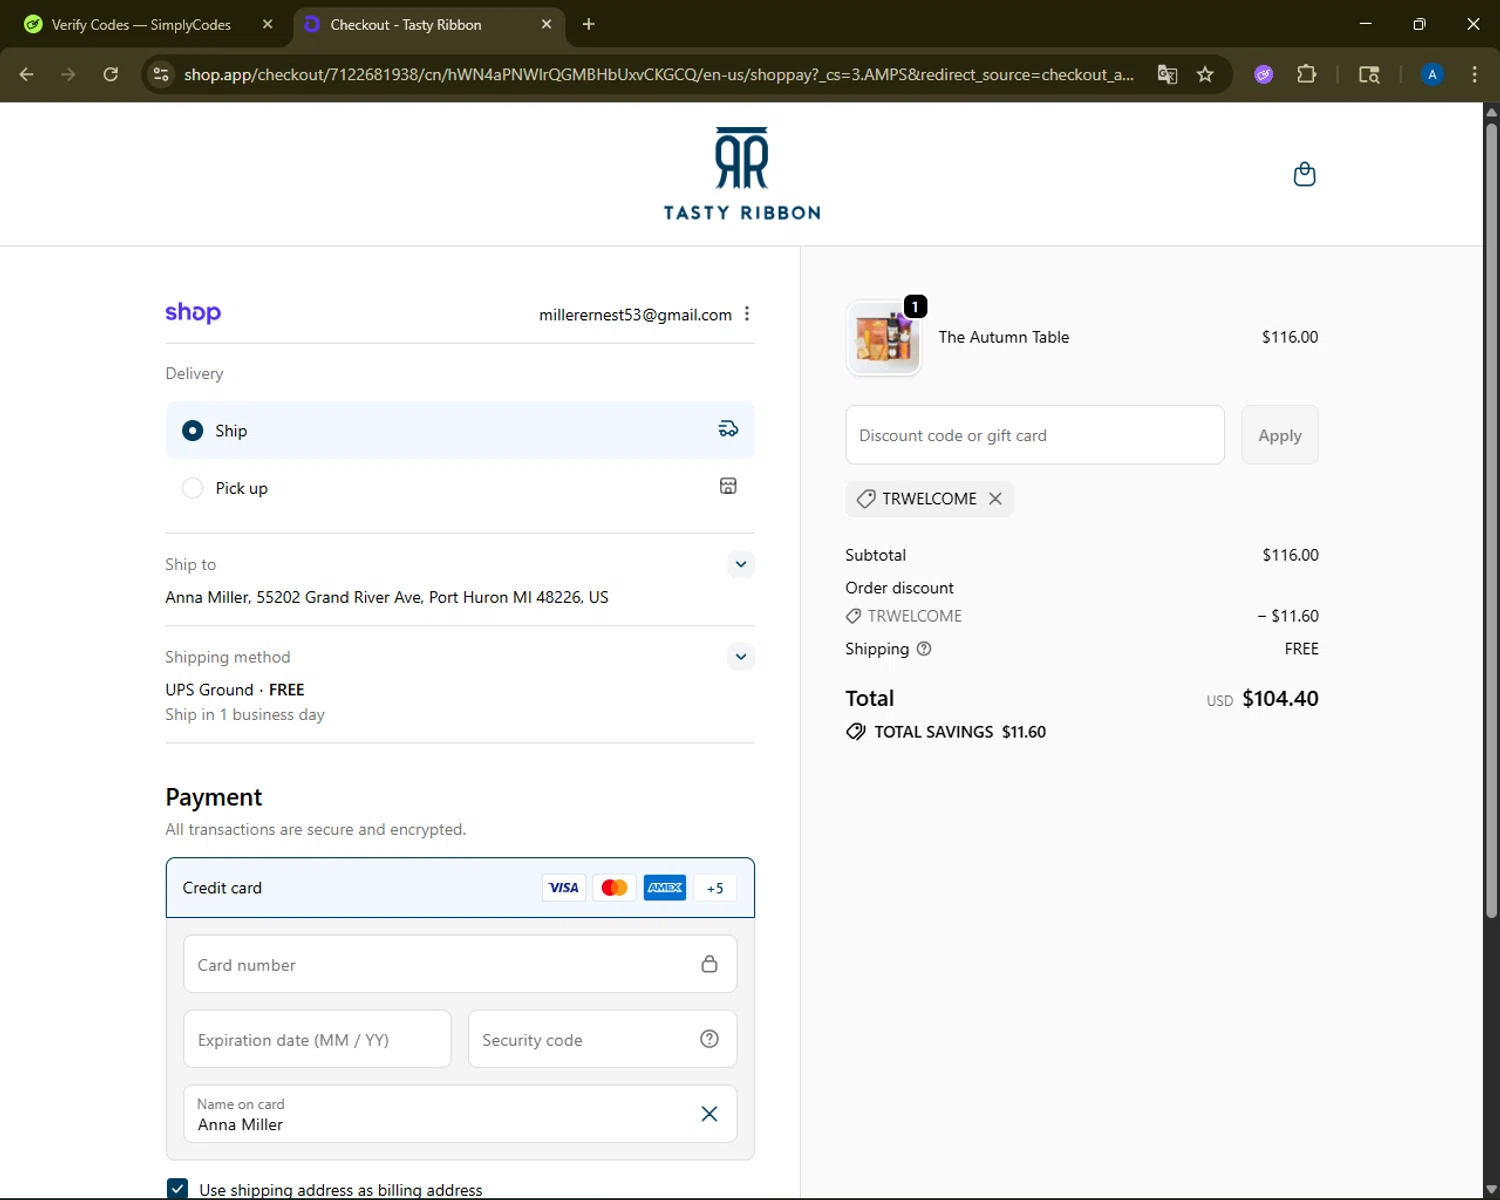Select the Ship delivery option
This screenshot has width=1500, height=1200.
pos(460,430)
